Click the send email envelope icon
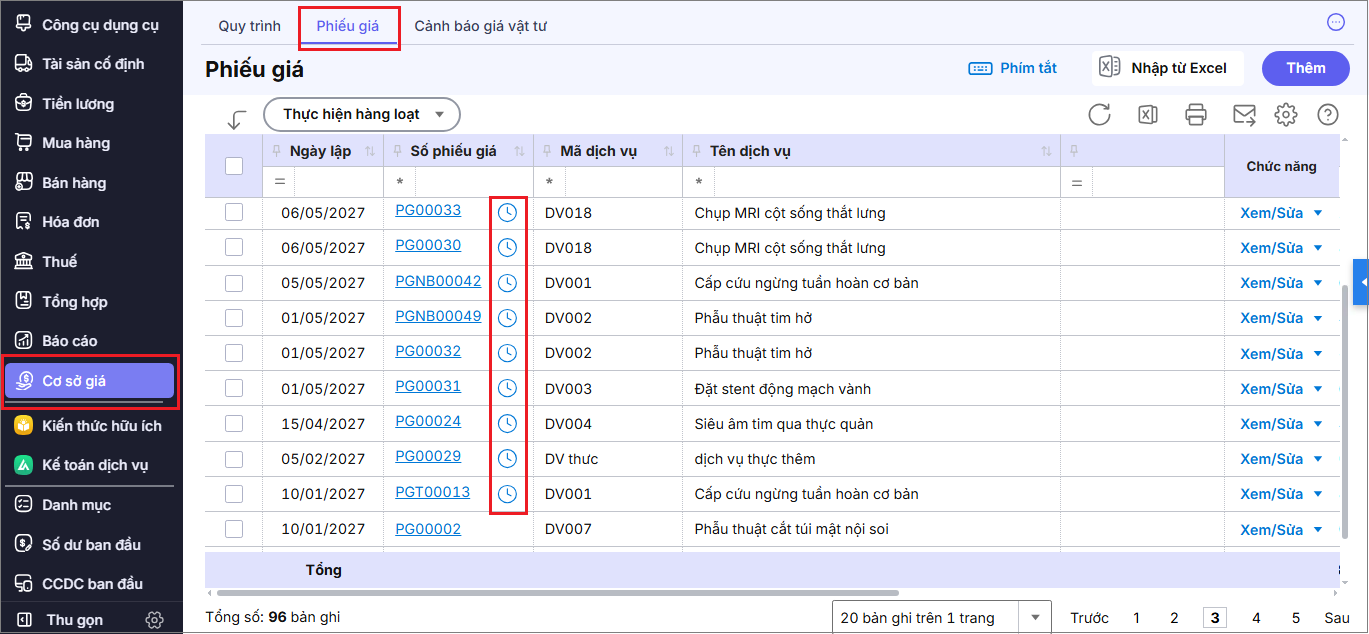Screen dimensions: 1369x634 click(x=1244, y=114)
